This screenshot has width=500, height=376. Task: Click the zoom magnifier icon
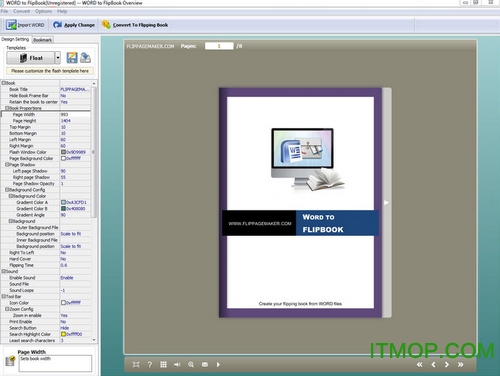tap(191, 364)
